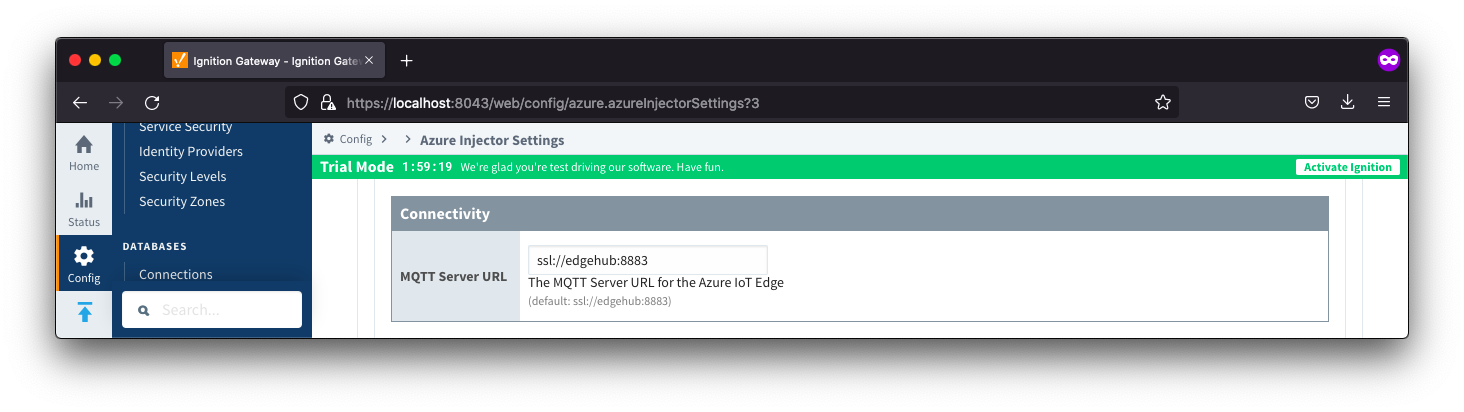The width and height of the screenshot is (1464, 412).
Task: Click the Config breadcrumb link
Action: pyautogui.click(x=355, y=140)
